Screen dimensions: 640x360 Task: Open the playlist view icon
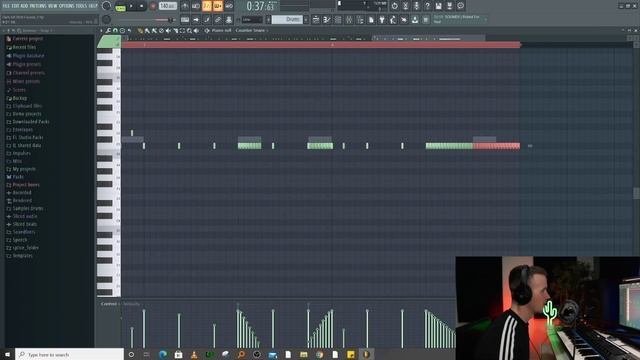tap(316, 20)
